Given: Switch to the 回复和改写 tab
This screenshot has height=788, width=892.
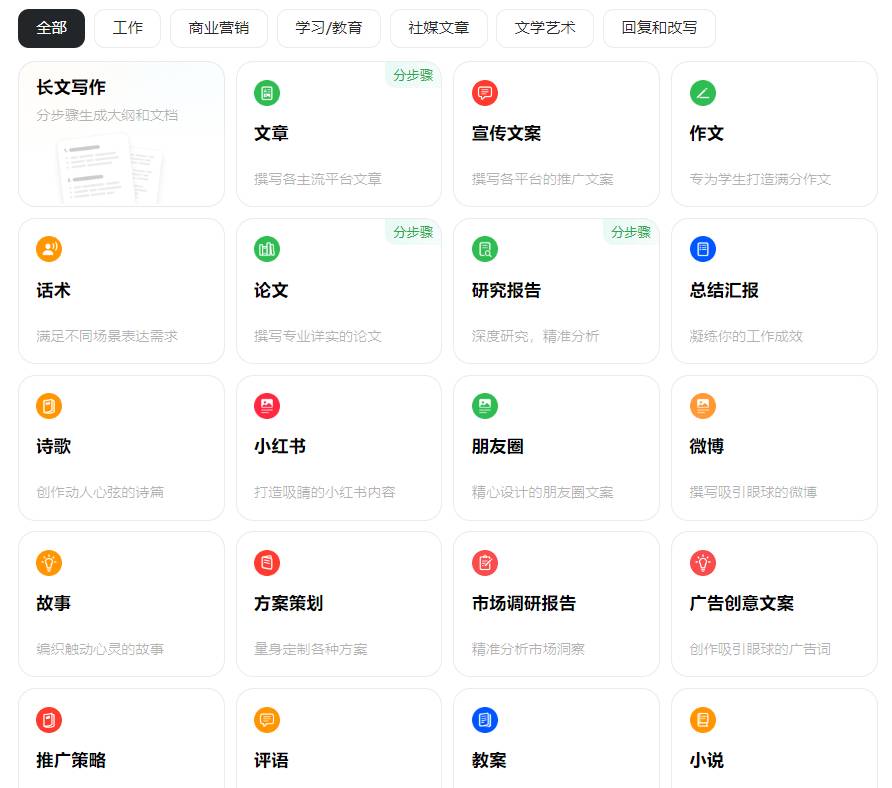Looking at the screenshot, I should pos(659,28).
